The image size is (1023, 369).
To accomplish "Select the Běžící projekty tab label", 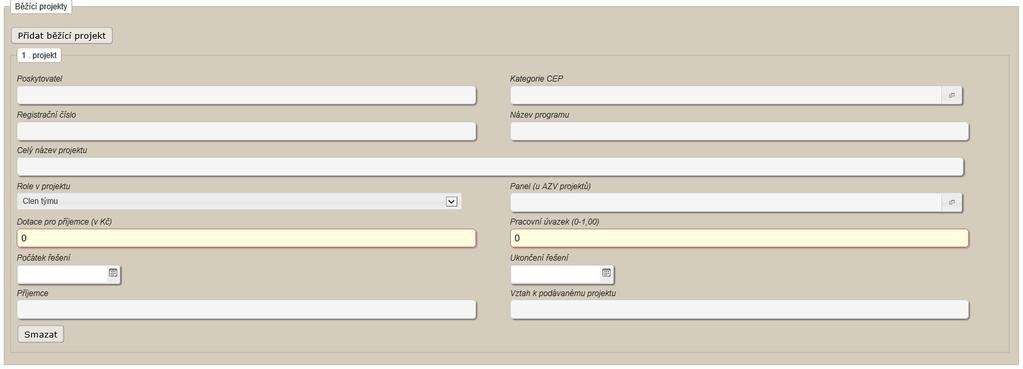I will coord(40,7).
